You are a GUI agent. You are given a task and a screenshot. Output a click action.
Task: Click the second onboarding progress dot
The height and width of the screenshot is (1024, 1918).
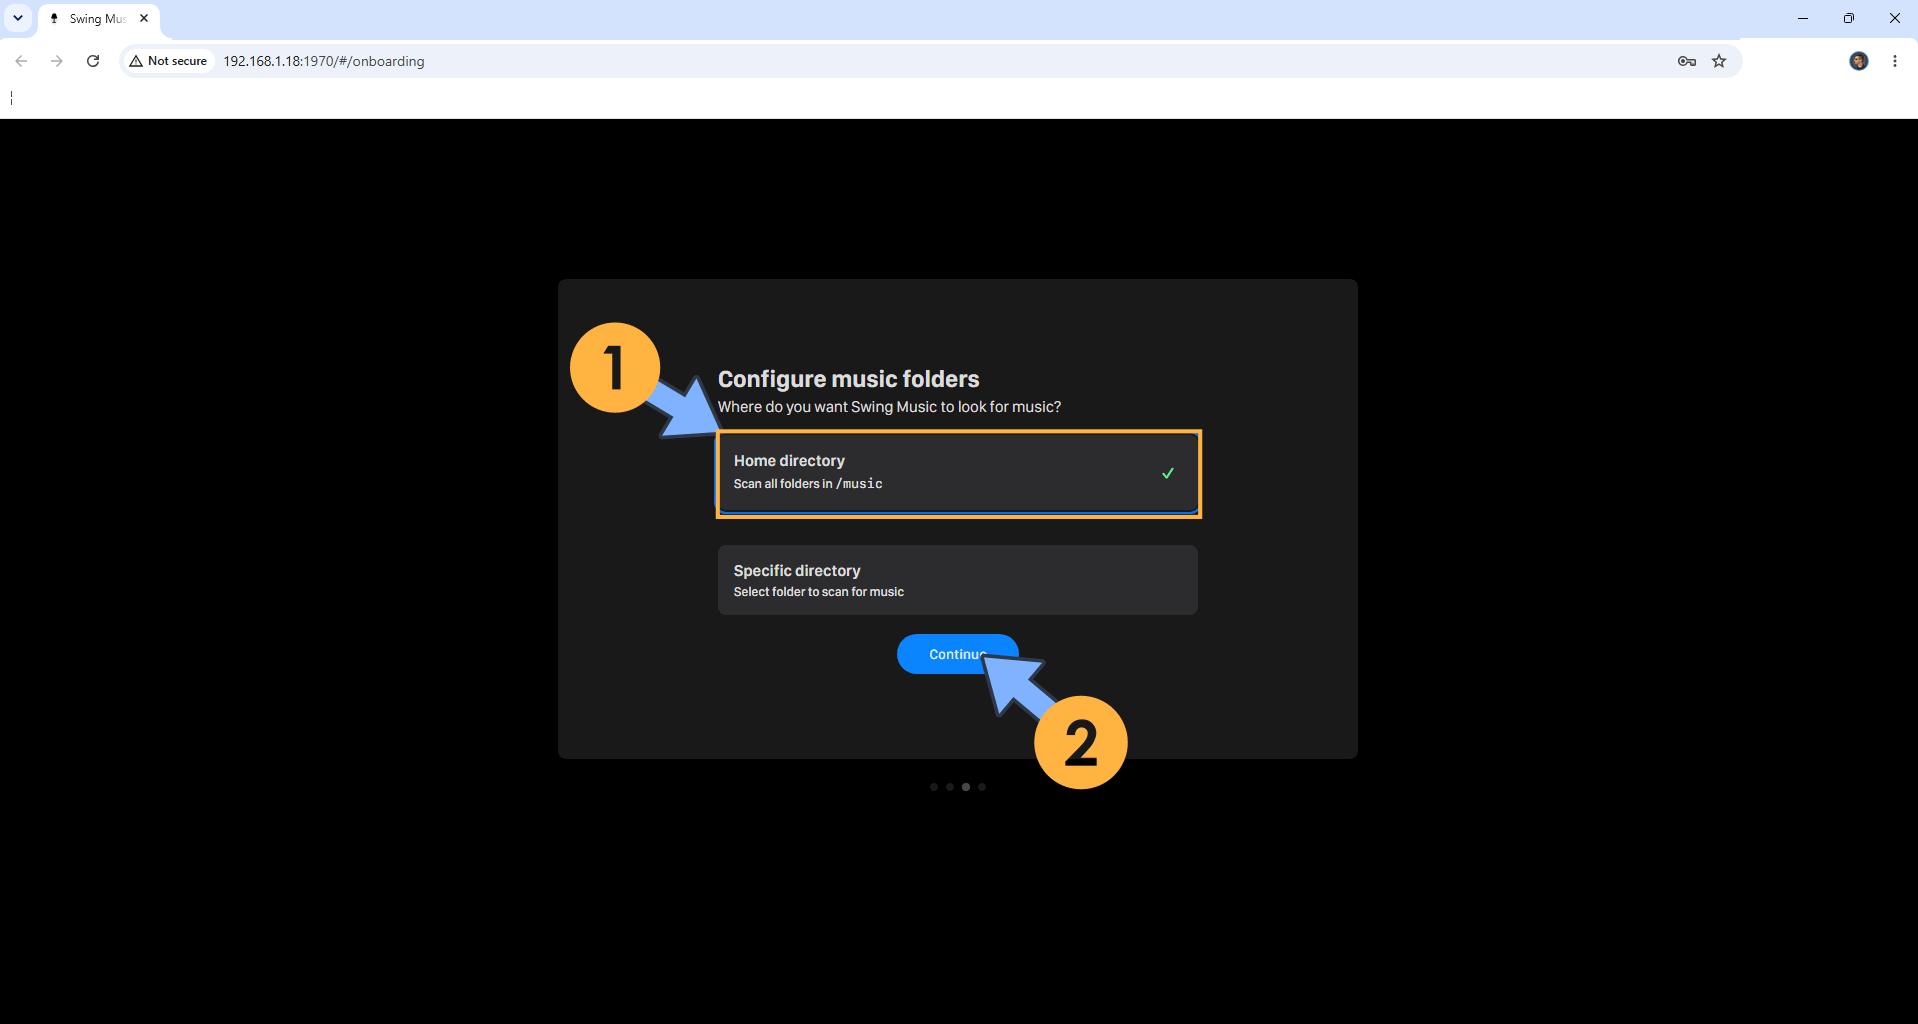[x=950, y=787]
